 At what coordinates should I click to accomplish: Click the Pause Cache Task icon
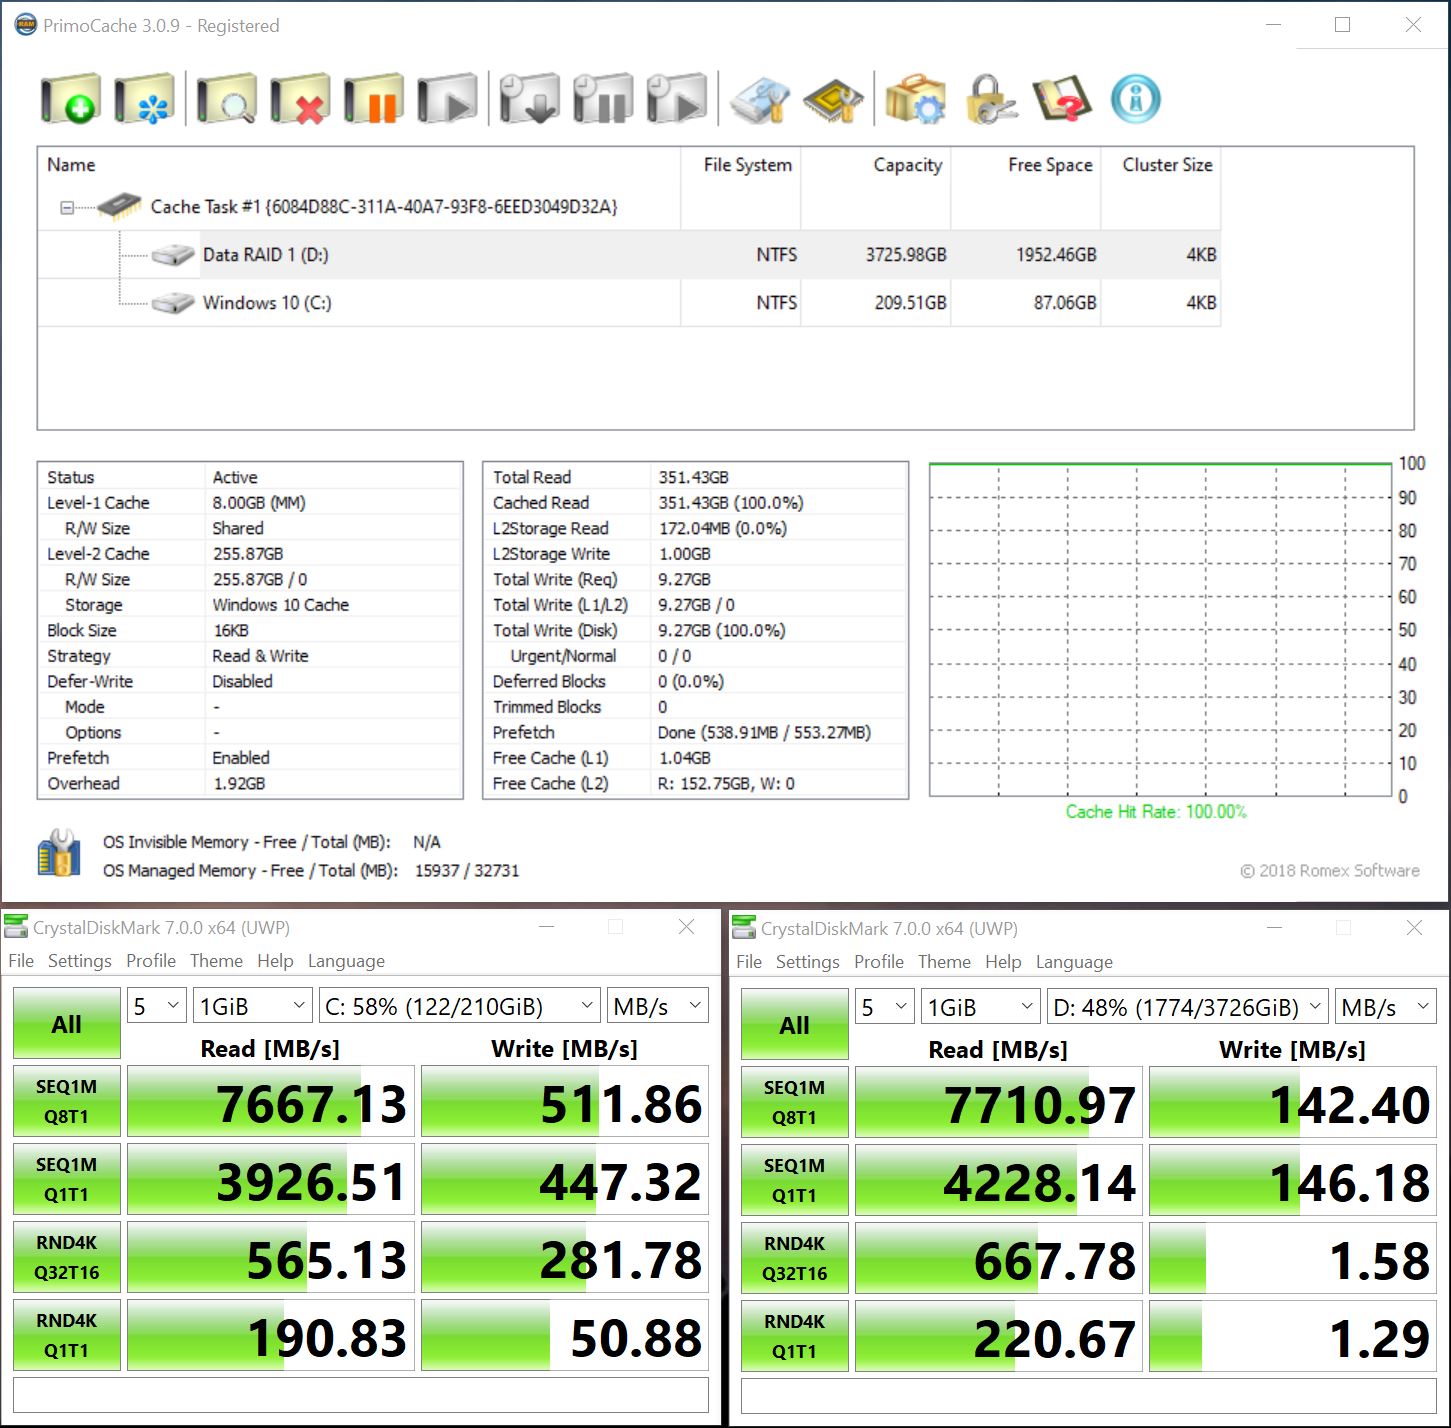[x=374, y=99]
